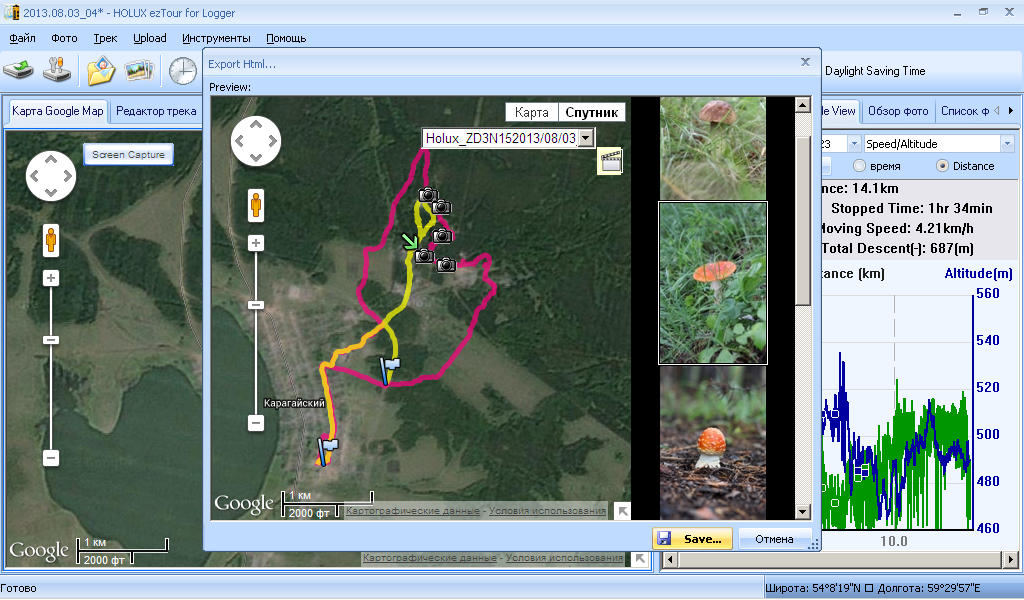Select the brown mushroom photo thumbnail
The width and height of the screenshot is (1024, 600).
tap(712, 148)
